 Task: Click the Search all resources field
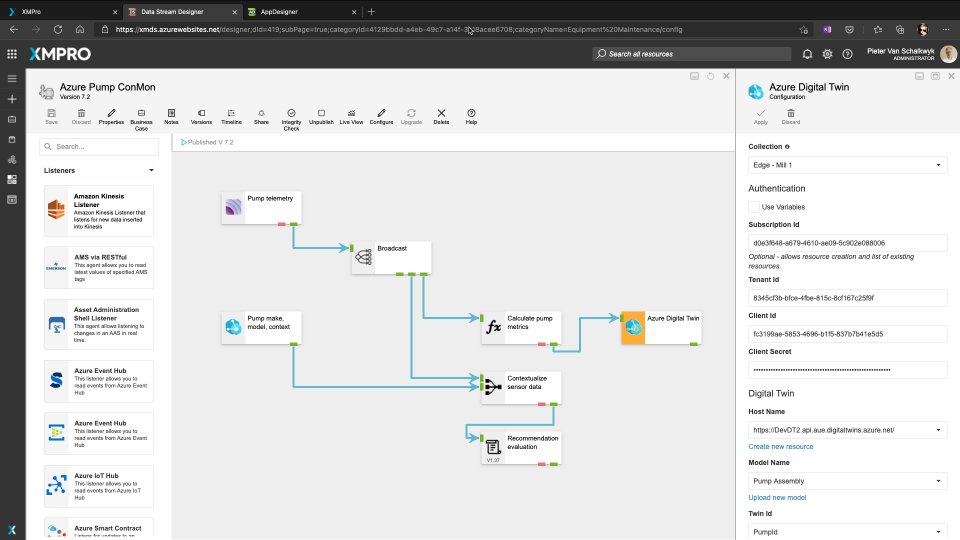[x=690, y=53]
